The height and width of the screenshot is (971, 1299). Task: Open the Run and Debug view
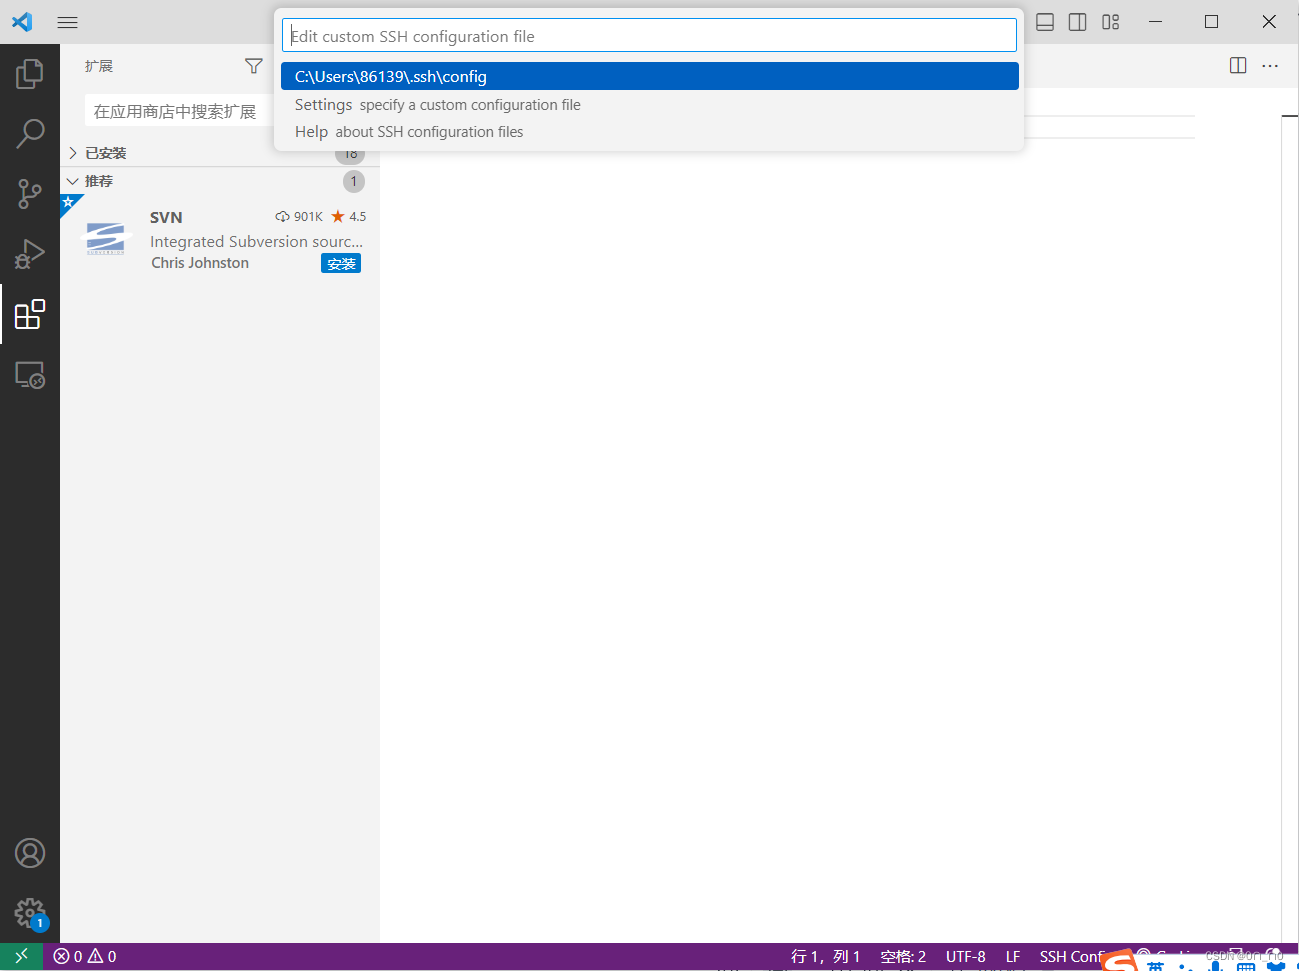click(x=30, y=254)
